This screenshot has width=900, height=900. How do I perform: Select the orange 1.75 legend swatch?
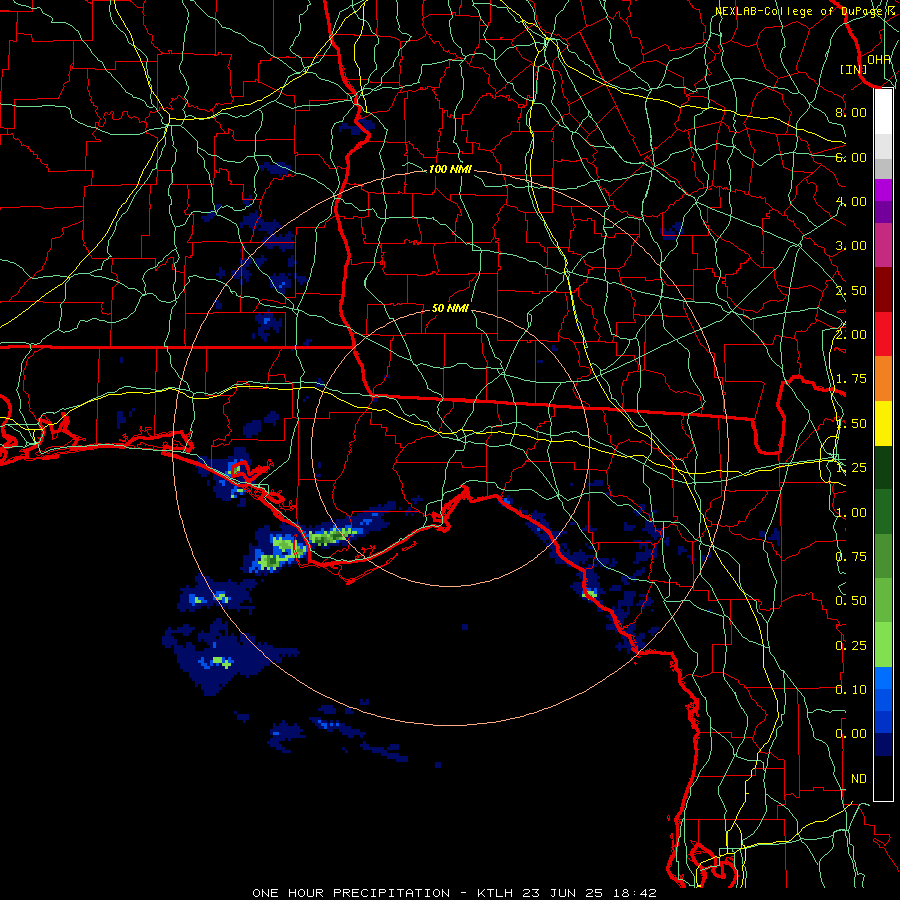click(883, 379)
